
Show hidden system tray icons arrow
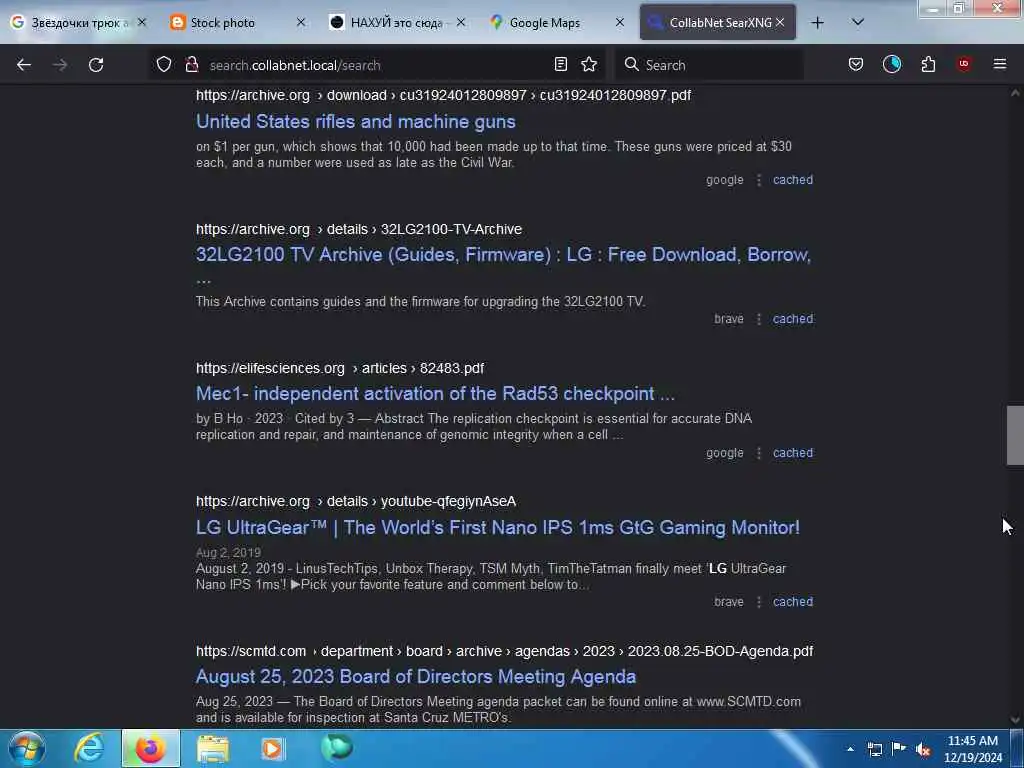point(850,749)
